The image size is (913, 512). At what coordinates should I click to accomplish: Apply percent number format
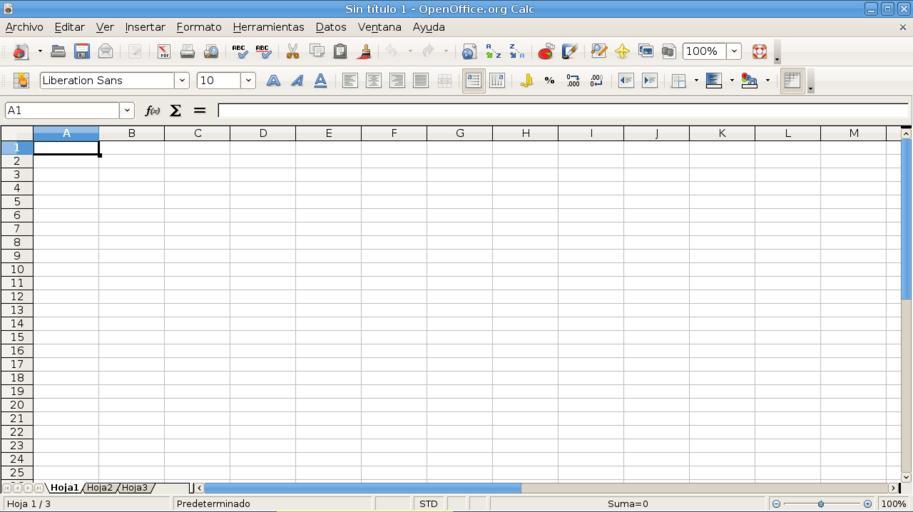549,81
